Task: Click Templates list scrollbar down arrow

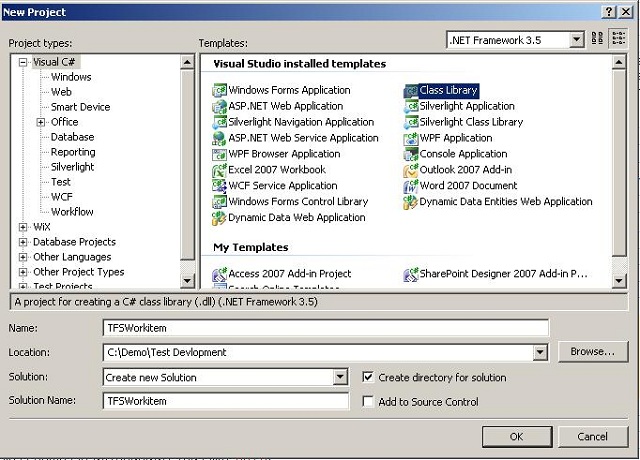Action: [x=619, y=280]
